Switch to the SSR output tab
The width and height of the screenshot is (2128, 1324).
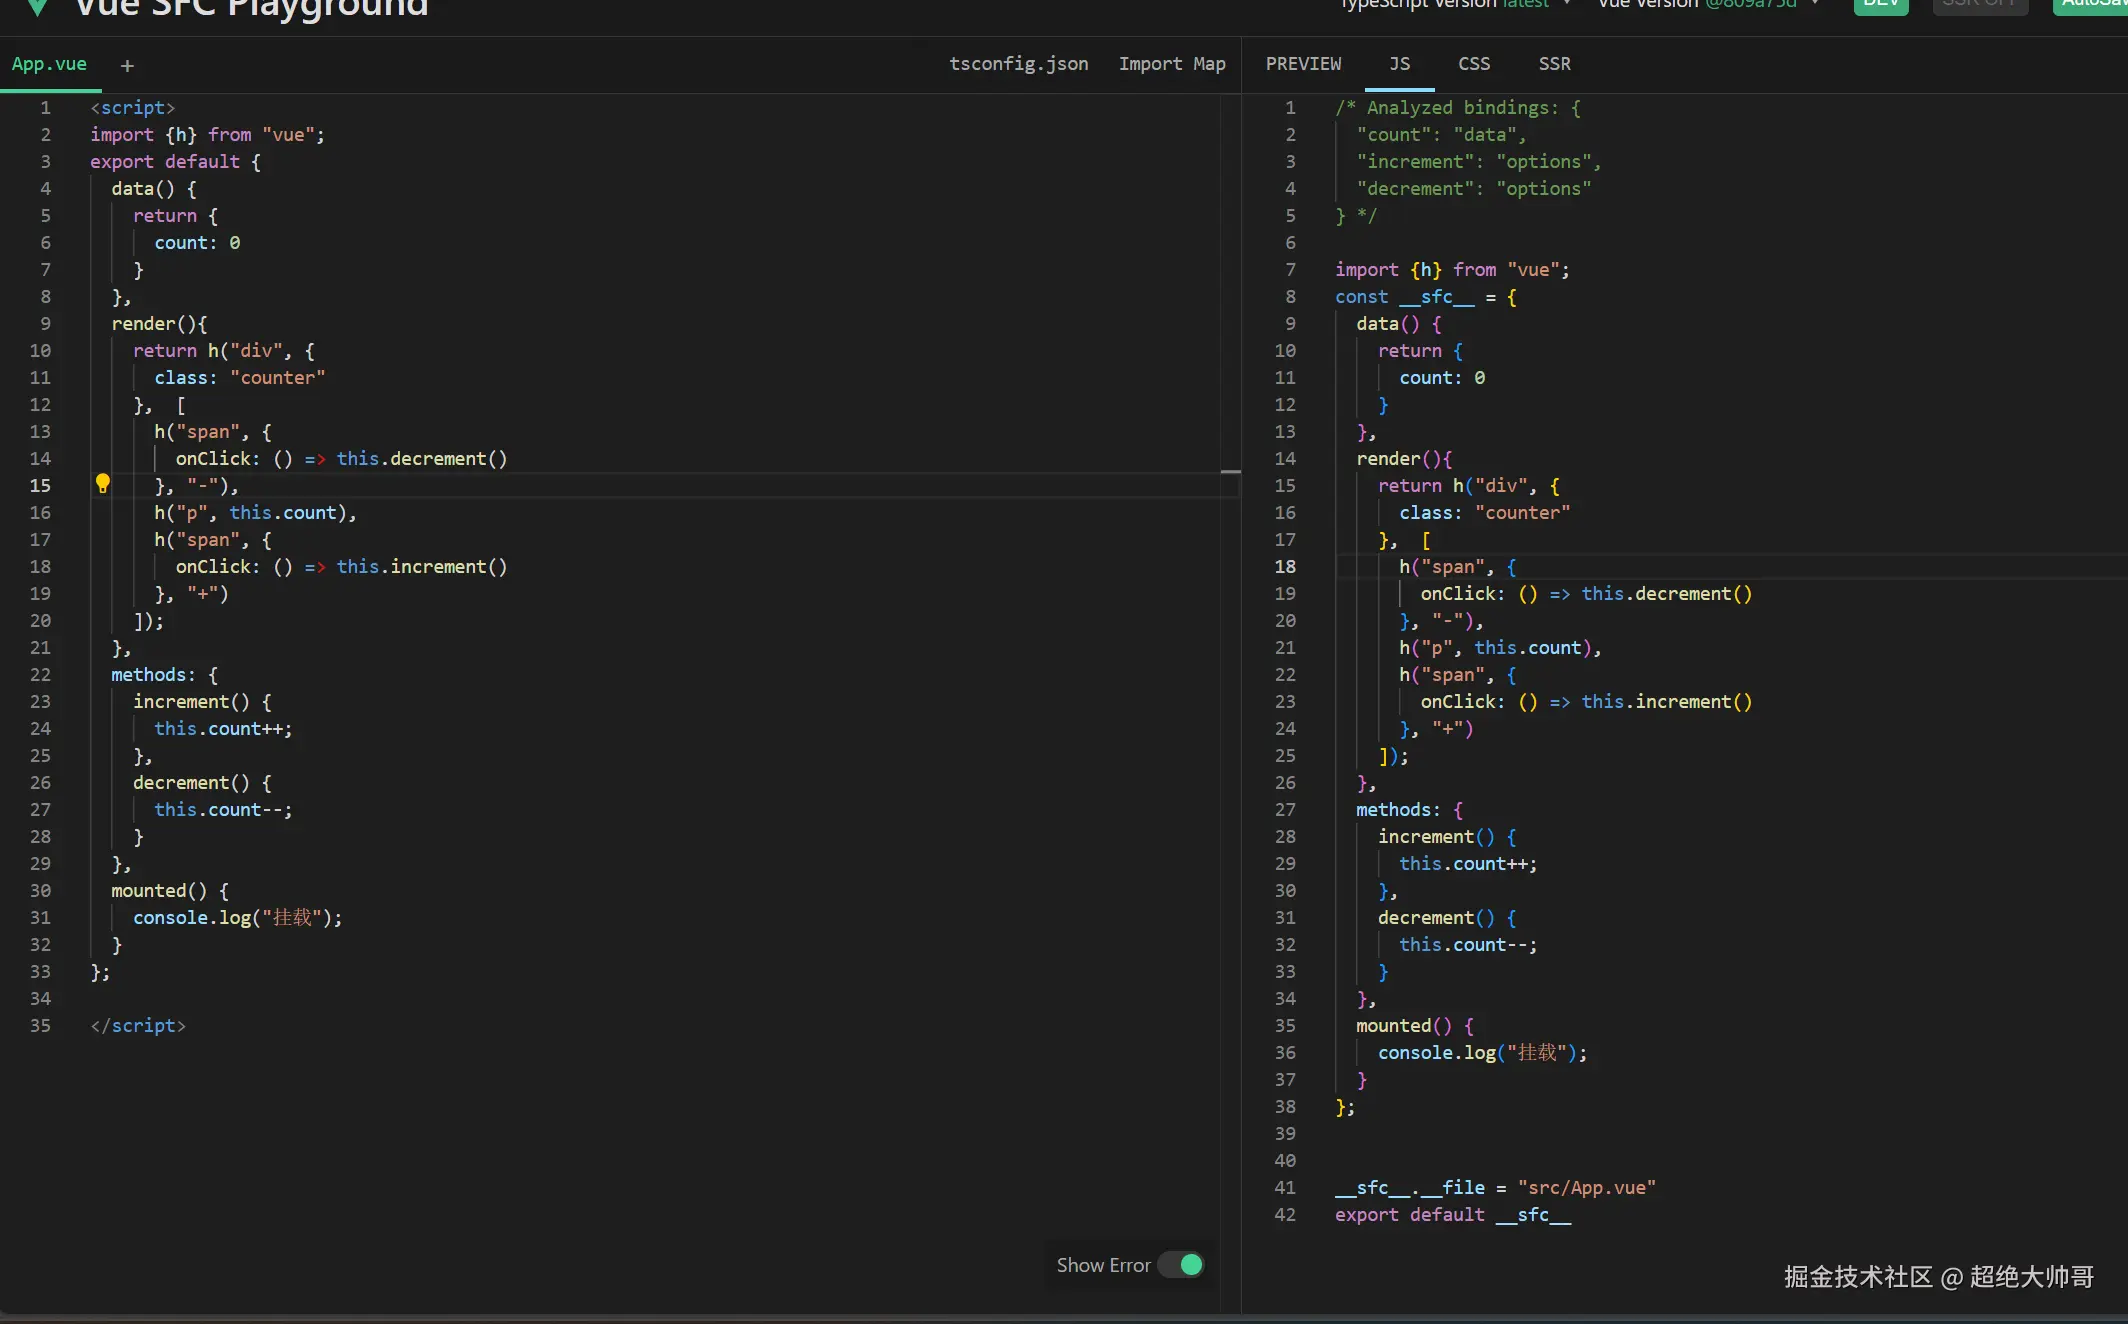point(1554,64)
